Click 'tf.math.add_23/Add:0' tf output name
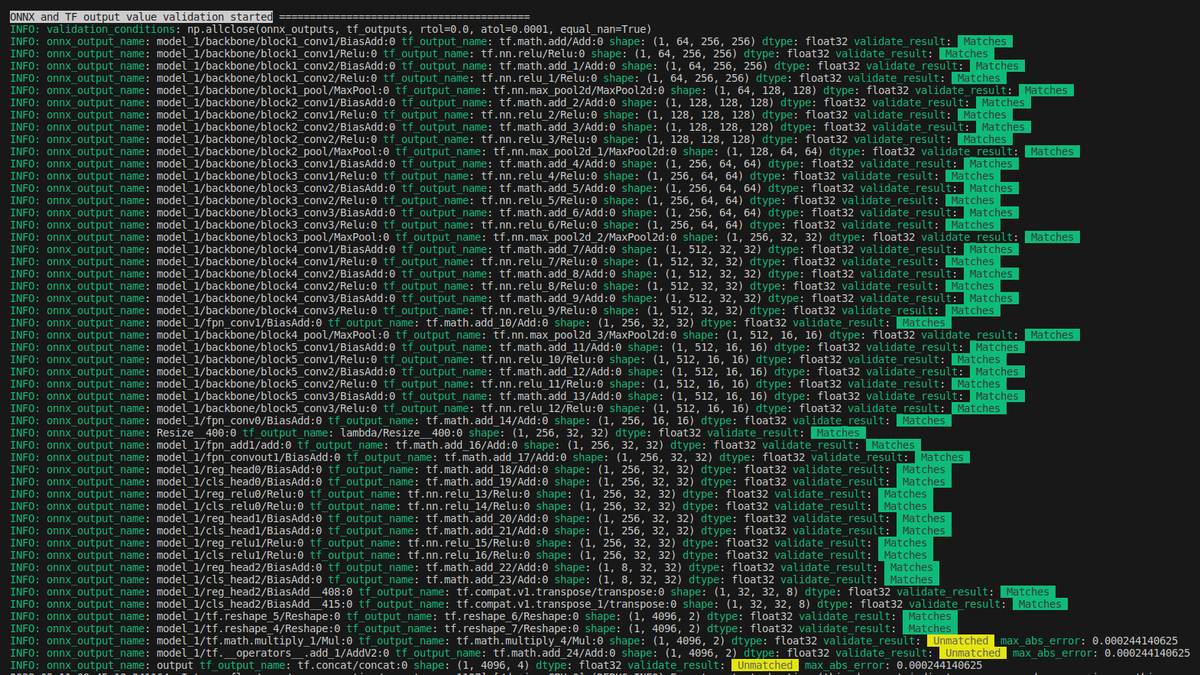1200x675 pixels. pos(487,579)
